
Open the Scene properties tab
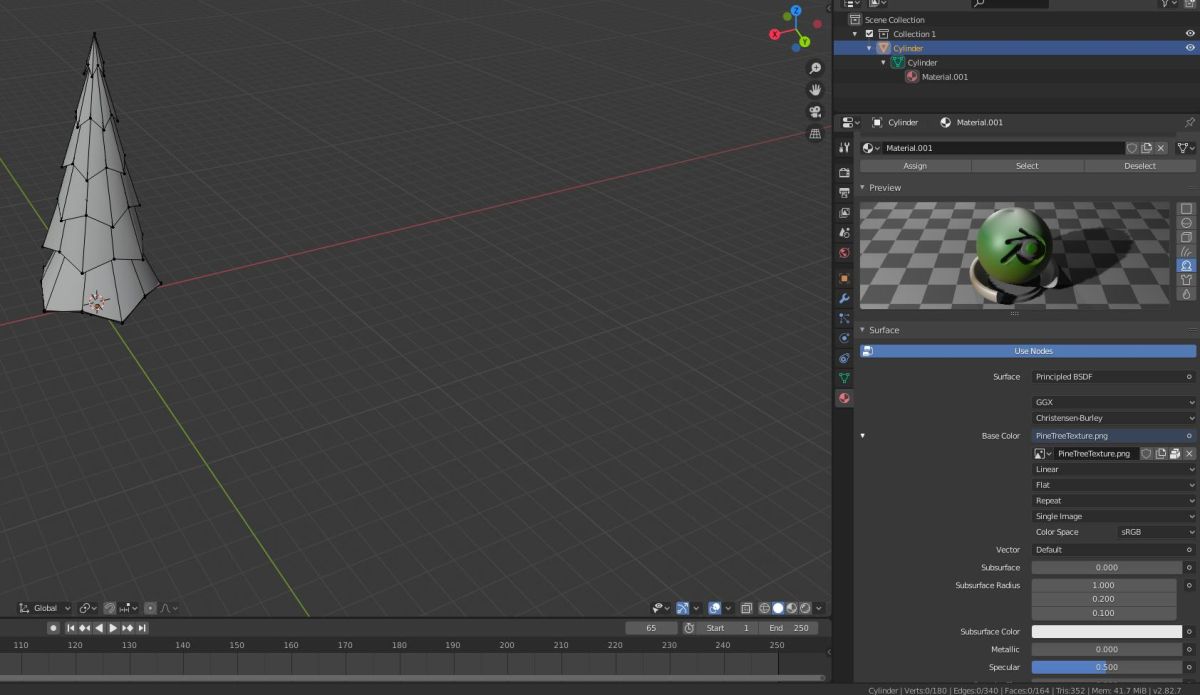point(844,233)
